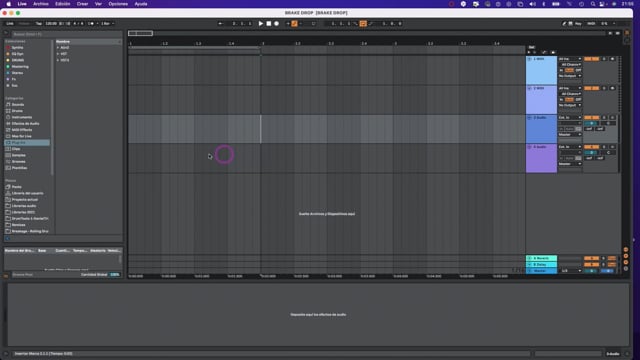Toggle the metronome button
This screenshot has width=640, height=360.
91,24
